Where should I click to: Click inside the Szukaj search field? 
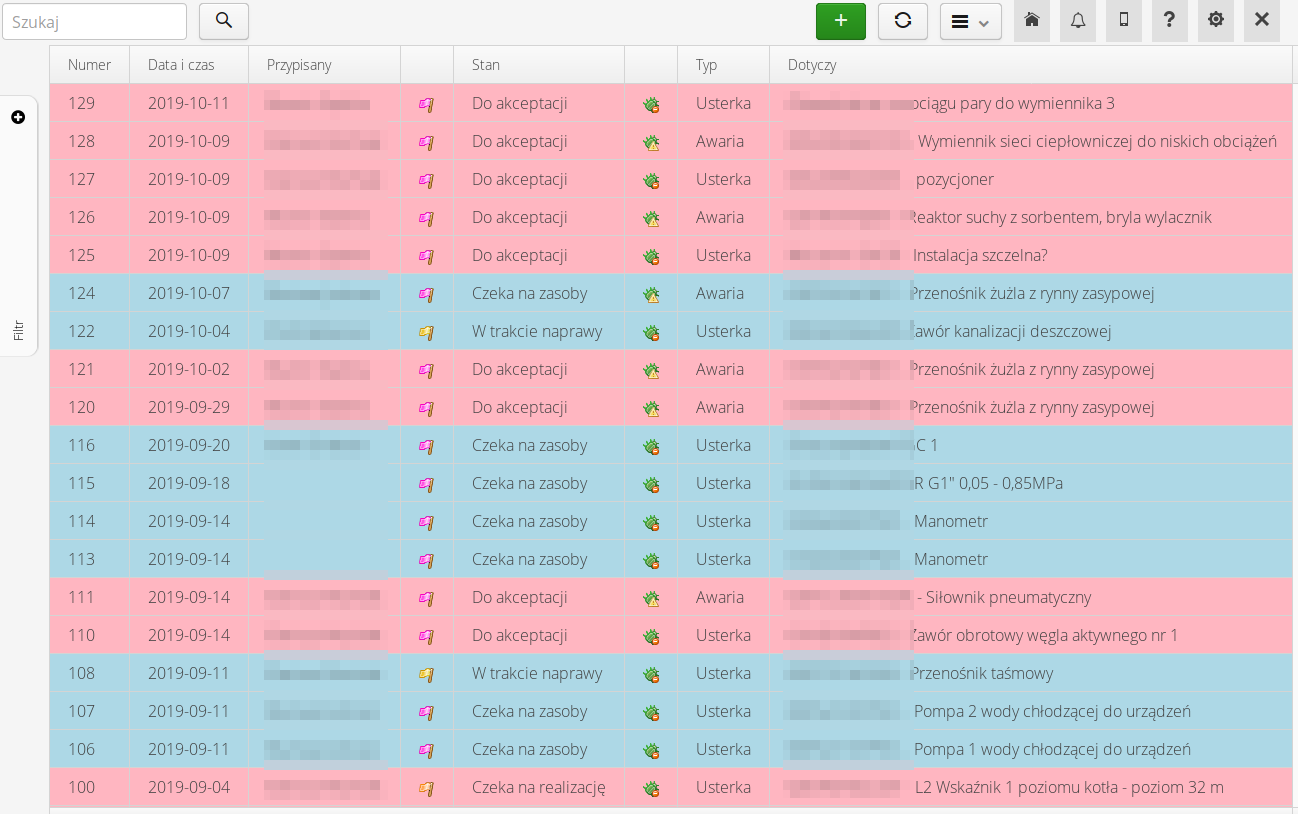tap(95, 21)
